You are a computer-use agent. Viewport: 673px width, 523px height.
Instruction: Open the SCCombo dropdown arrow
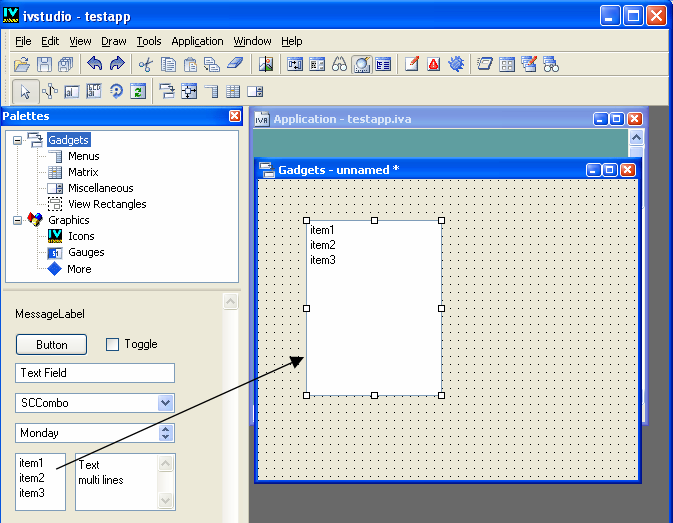166,403
